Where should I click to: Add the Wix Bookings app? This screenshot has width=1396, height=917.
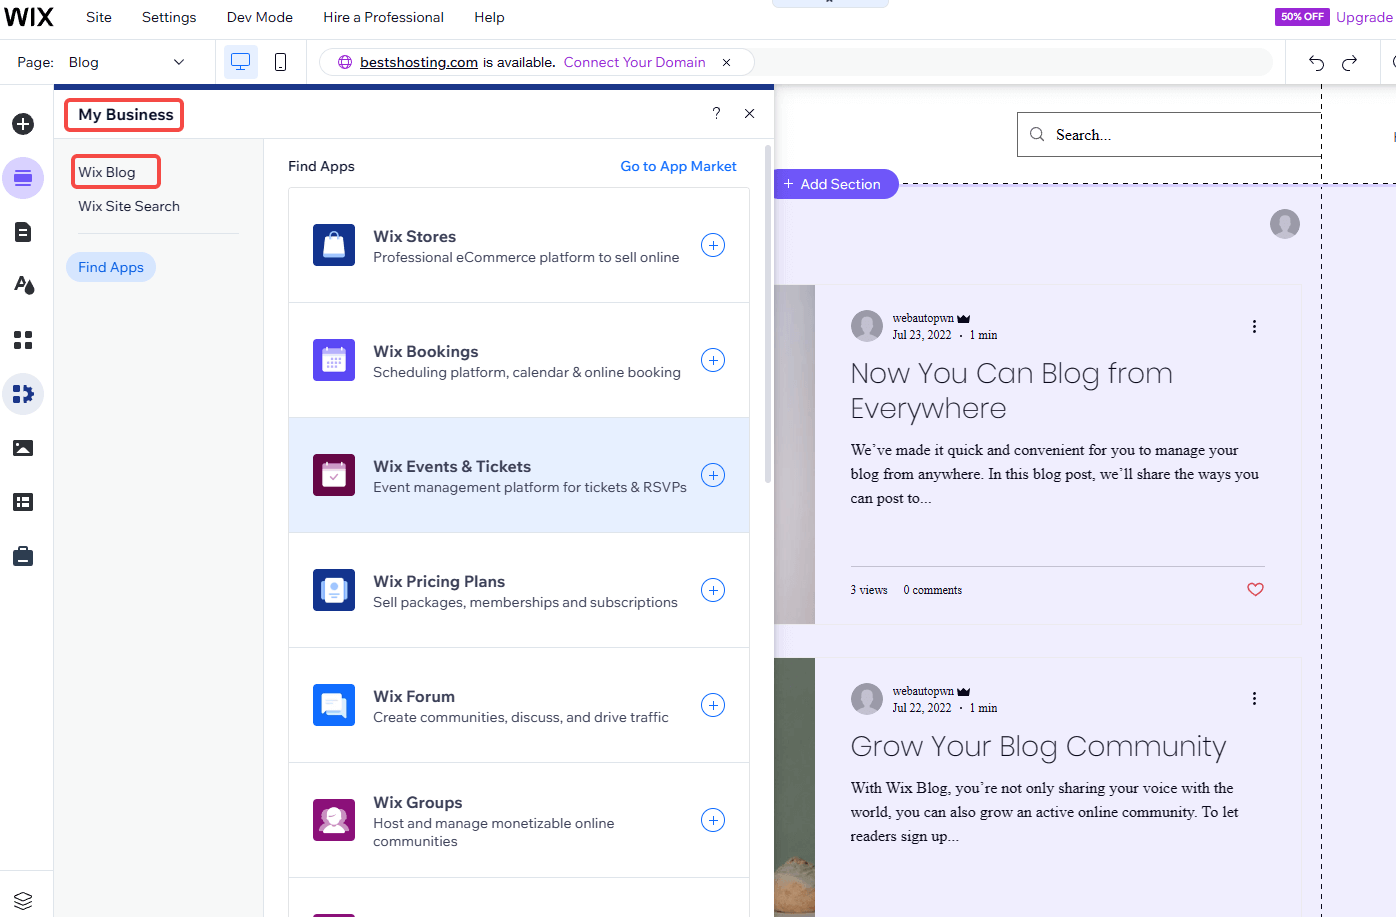click(713, 360)
